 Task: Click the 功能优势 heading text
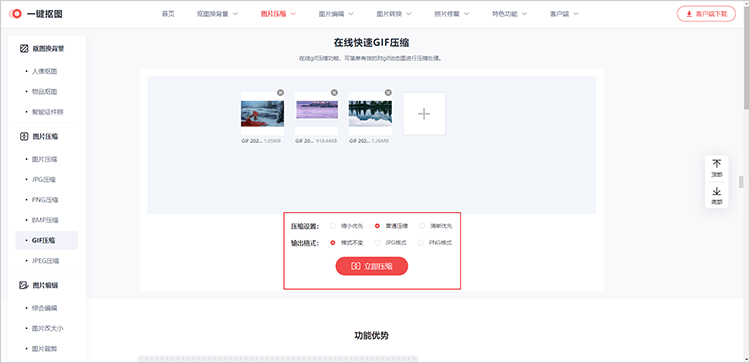[x=372, y=336]
